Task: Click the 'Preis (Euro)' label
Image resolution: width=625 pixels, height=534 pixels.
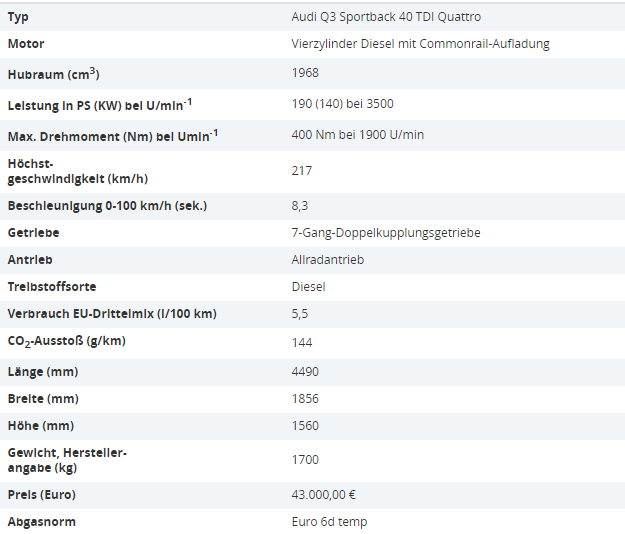Action: coord(41,495)
